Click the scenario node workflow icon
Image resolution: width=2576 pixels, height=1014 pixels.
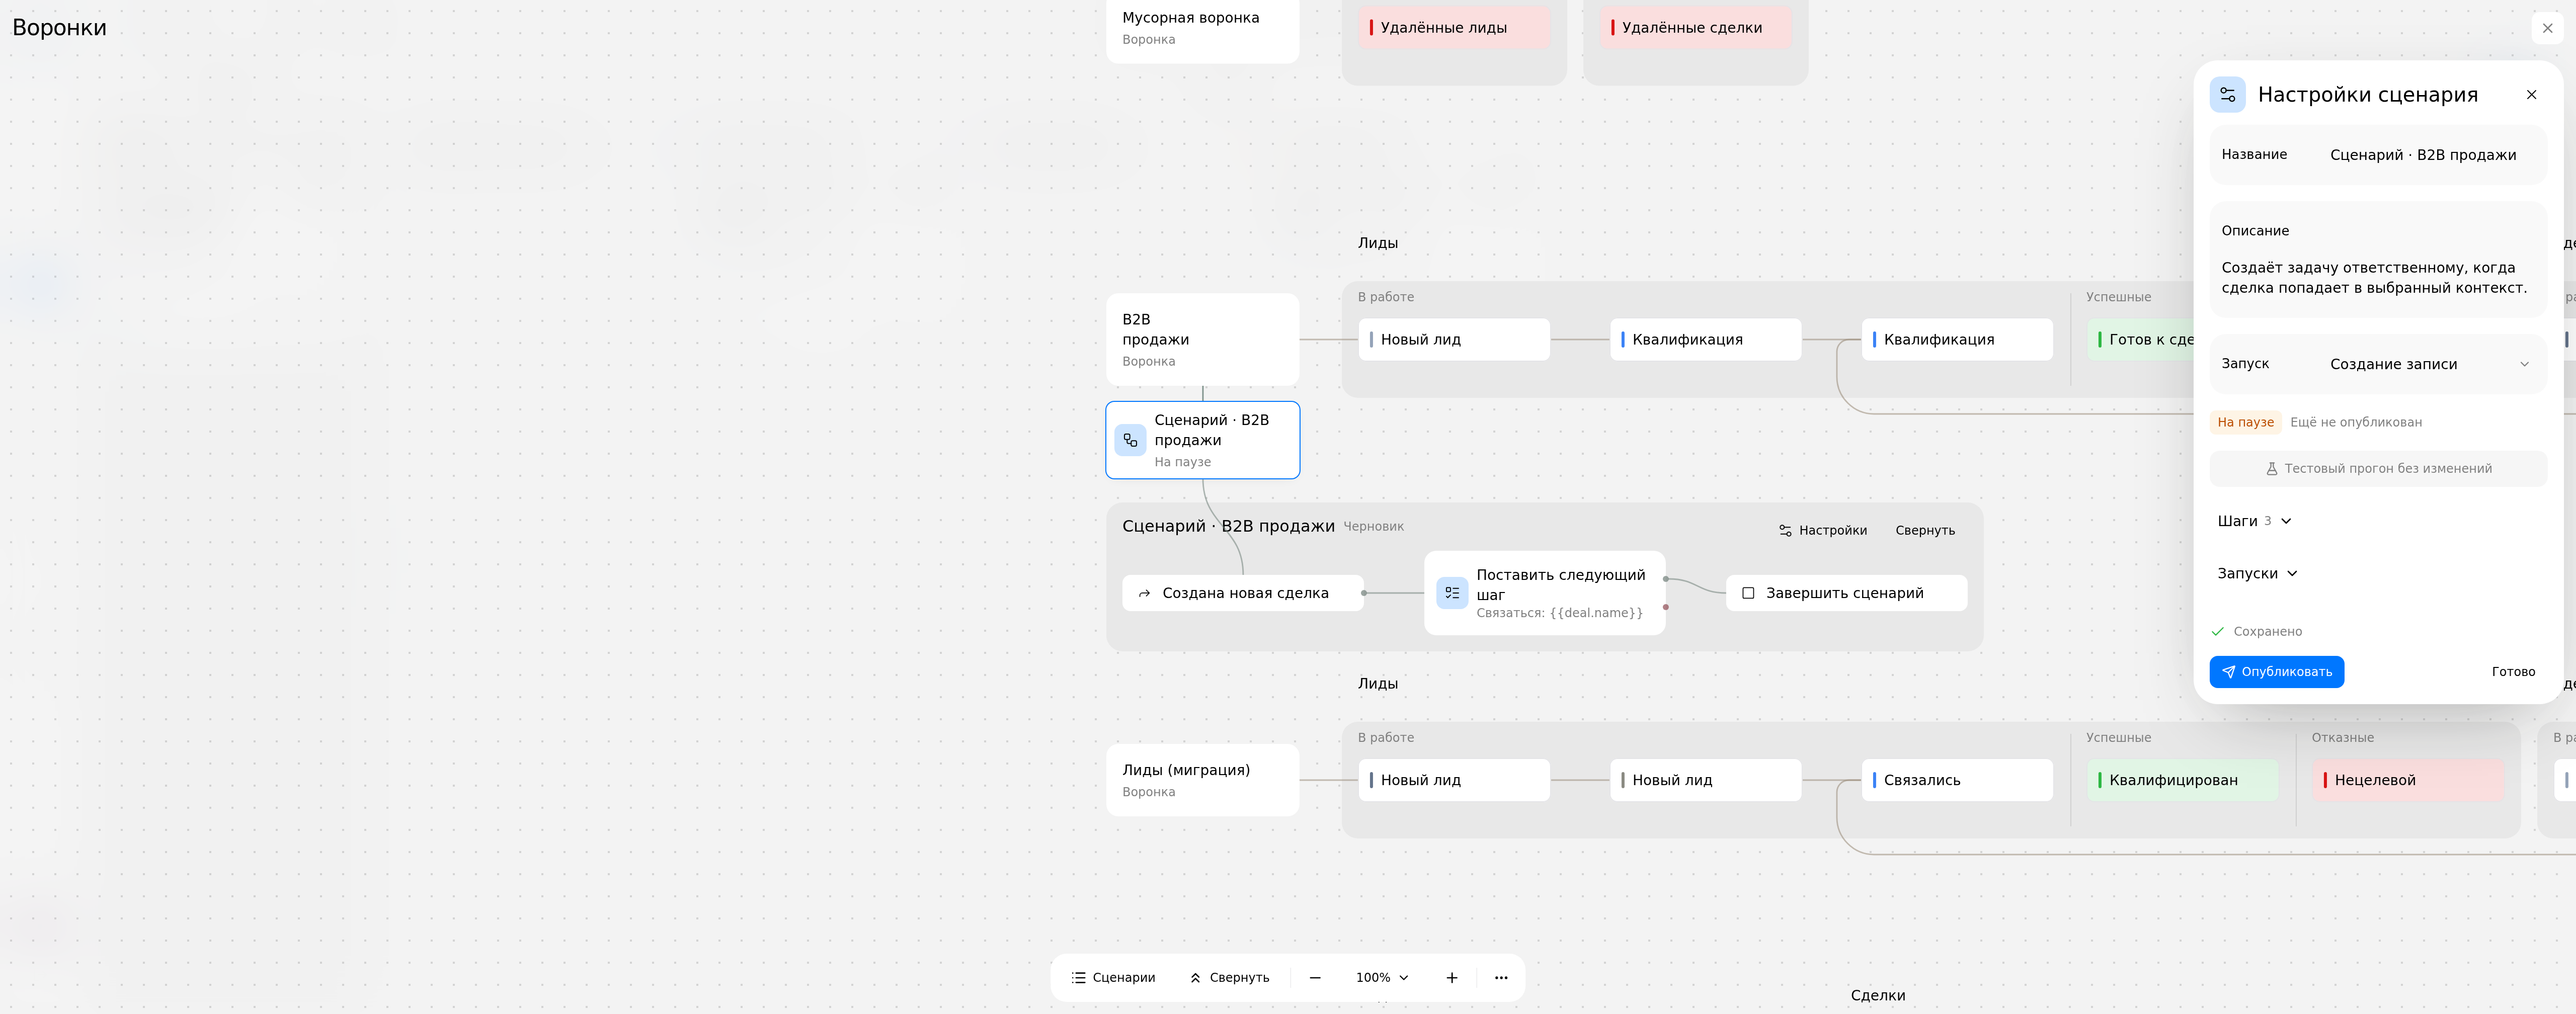1130,440
